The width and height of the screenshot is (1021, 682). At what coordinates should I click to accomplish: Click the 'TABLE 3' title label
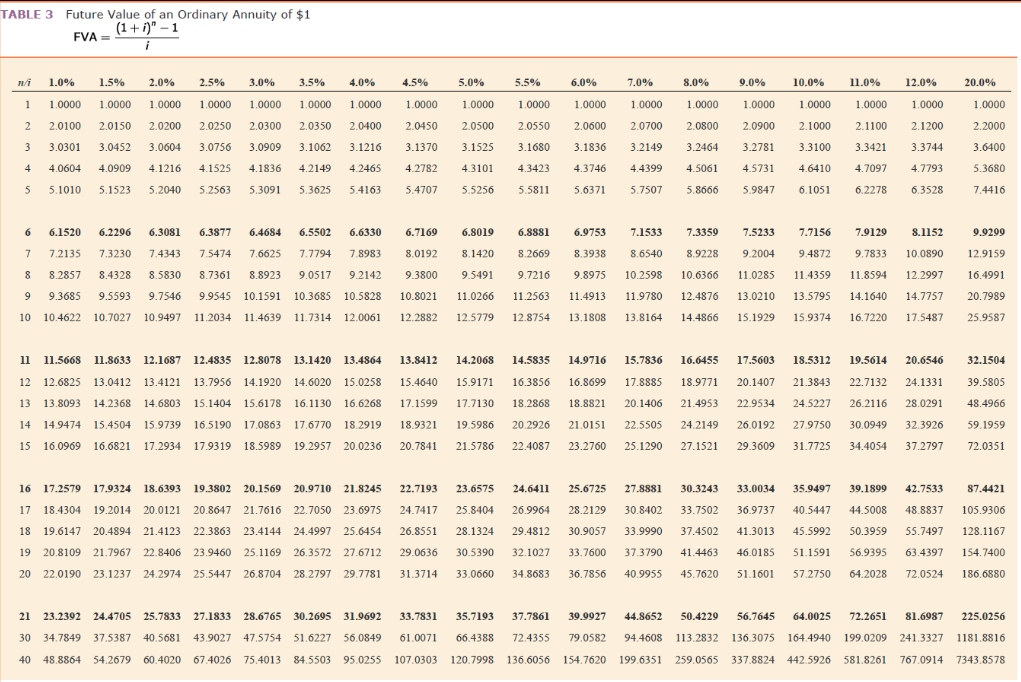coord(27,14)
